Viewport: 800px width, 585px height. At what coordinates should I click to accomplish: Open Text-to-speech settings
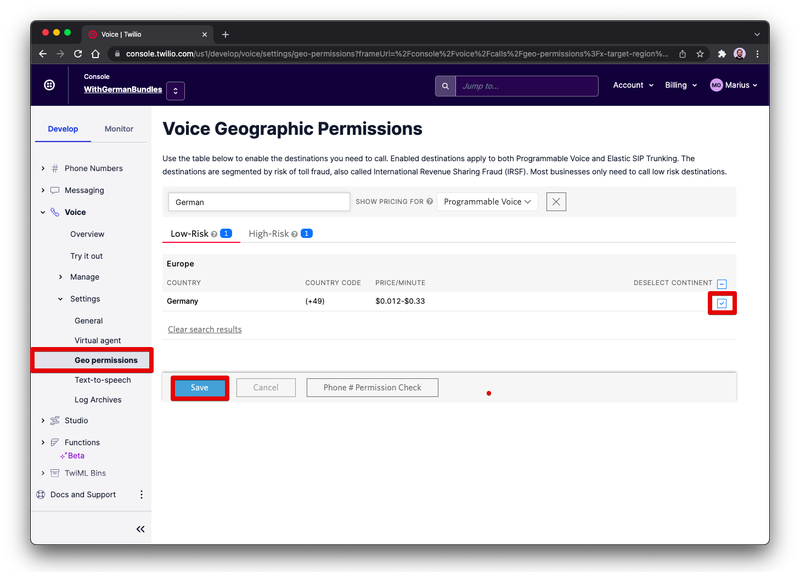click(103, 380)
